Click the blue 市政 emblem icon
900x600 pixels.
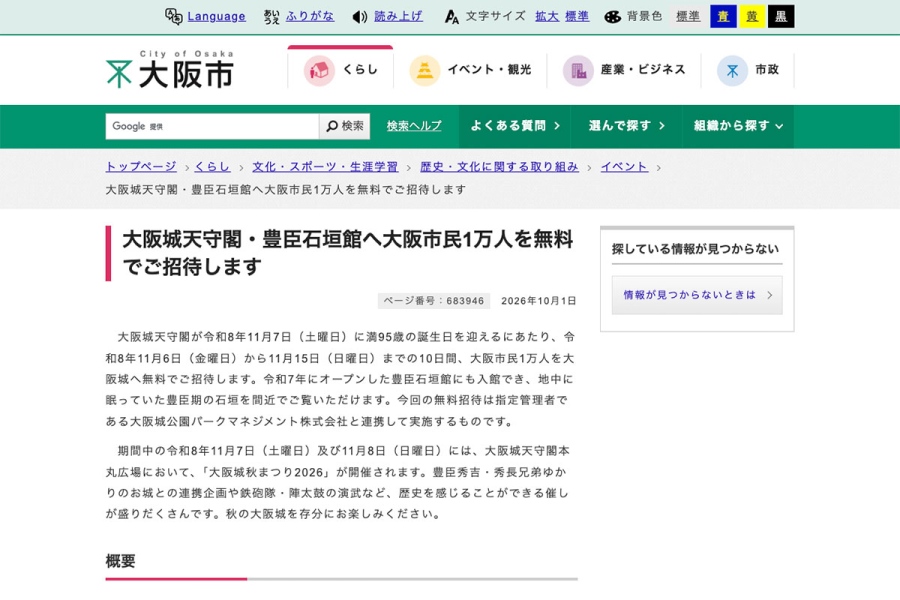tap(732, 71)
